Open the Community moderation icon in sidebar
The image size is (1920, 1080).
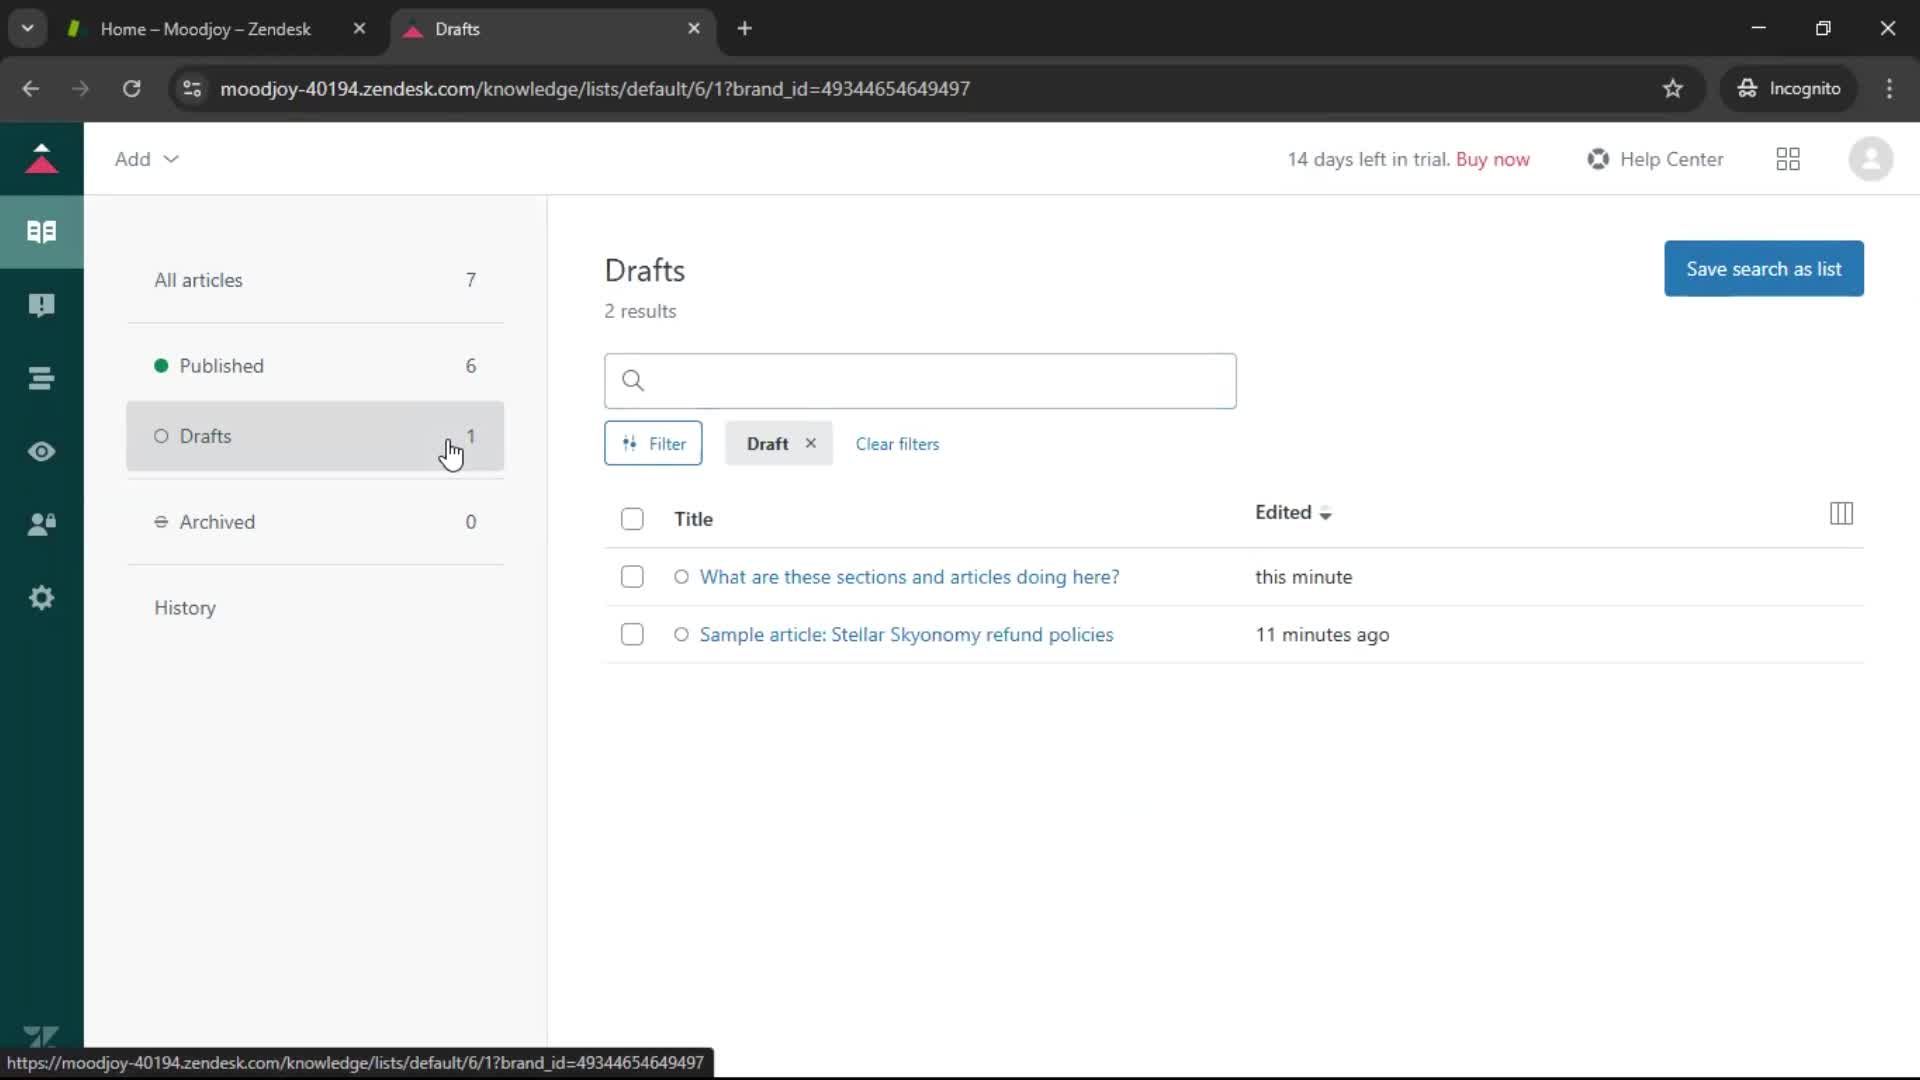(41, 305)
